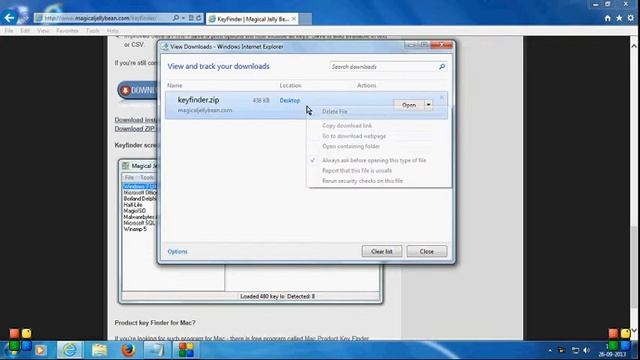640x360 pixels.
Task: Click the Options link in View Downloads
Action: [177, 251]
